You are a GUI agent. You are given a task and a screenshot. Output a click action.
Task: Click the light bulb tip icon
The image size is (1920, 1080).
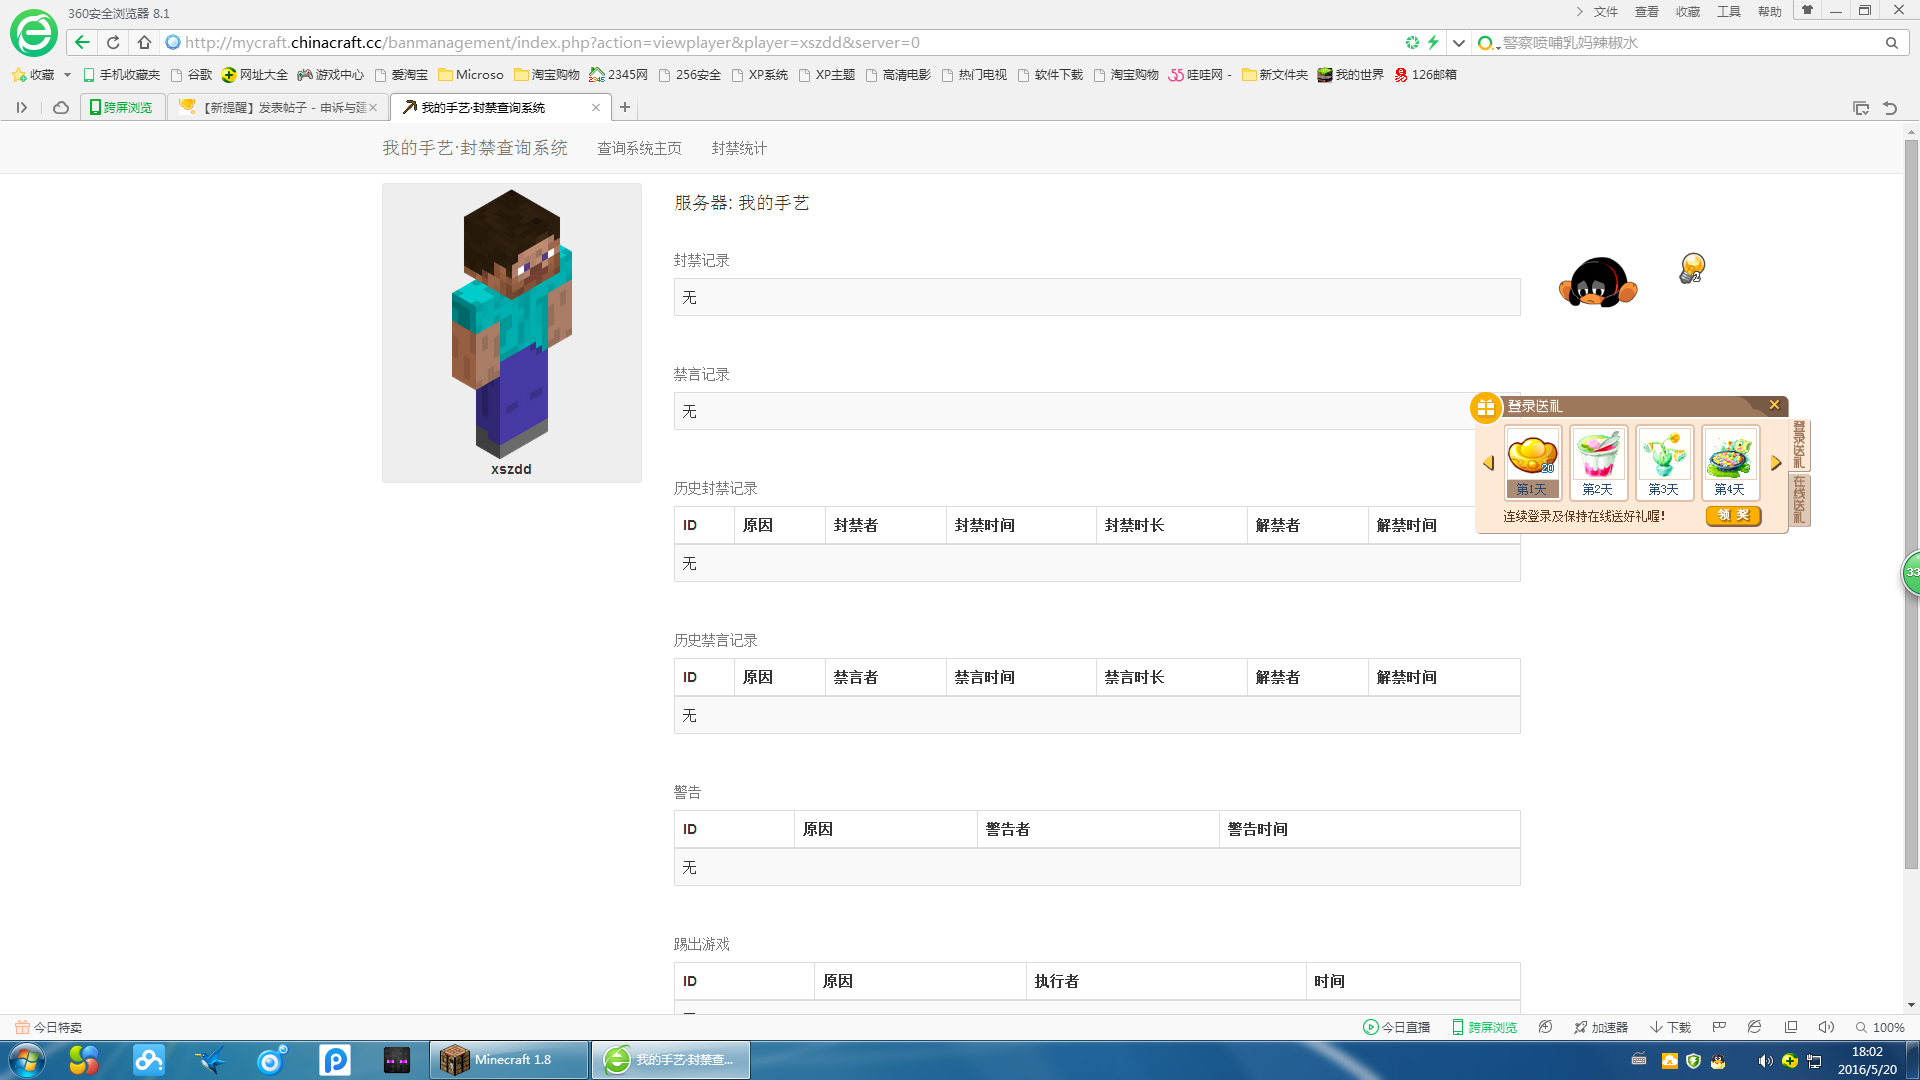1692,268
